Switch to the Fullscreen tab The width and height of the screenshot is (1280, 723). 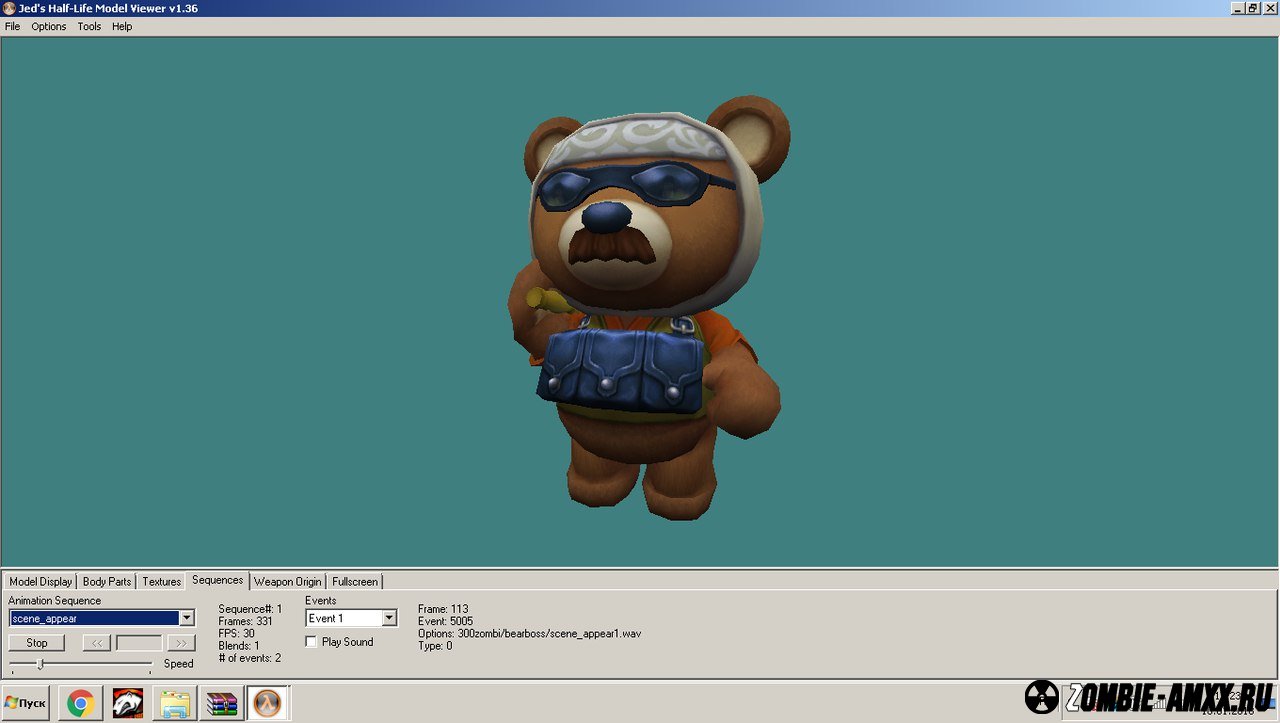pos(355,581)
